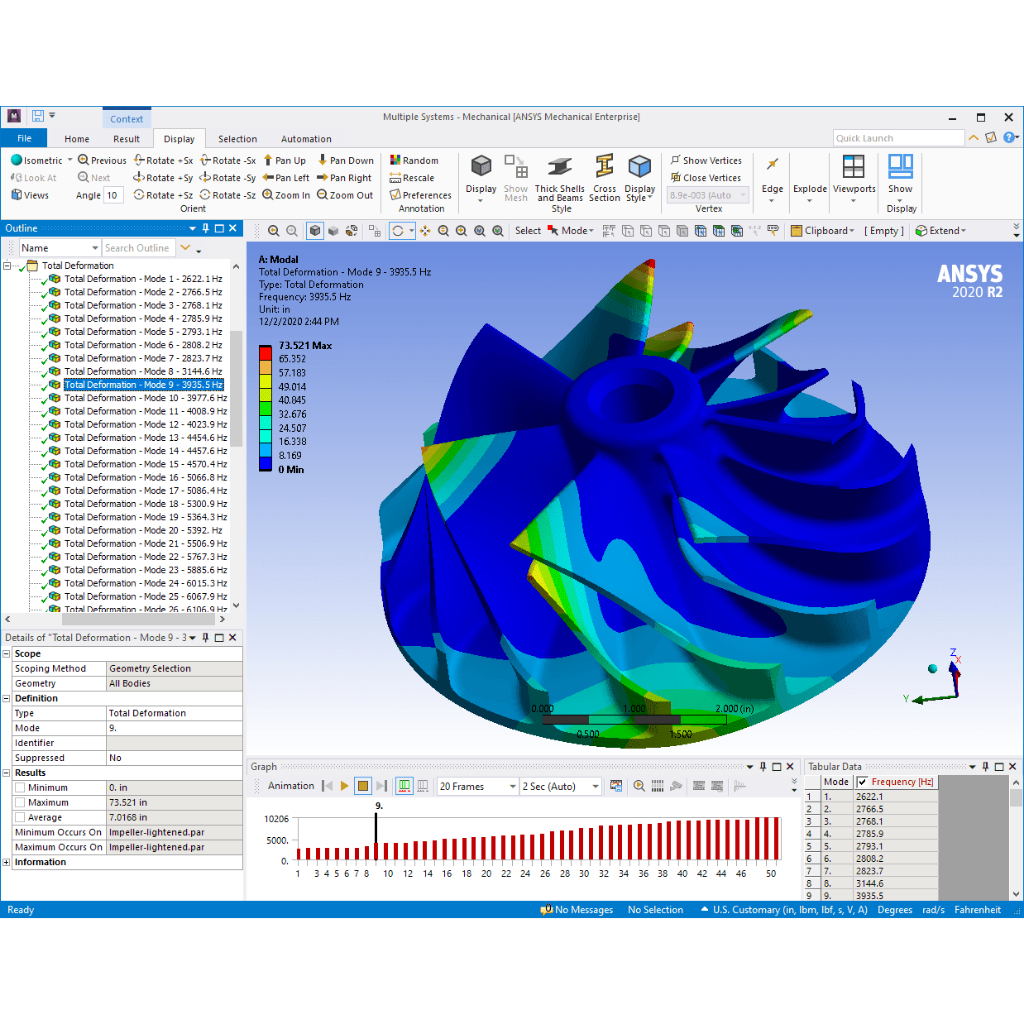Click the Clipboard button

click(822, 231)
